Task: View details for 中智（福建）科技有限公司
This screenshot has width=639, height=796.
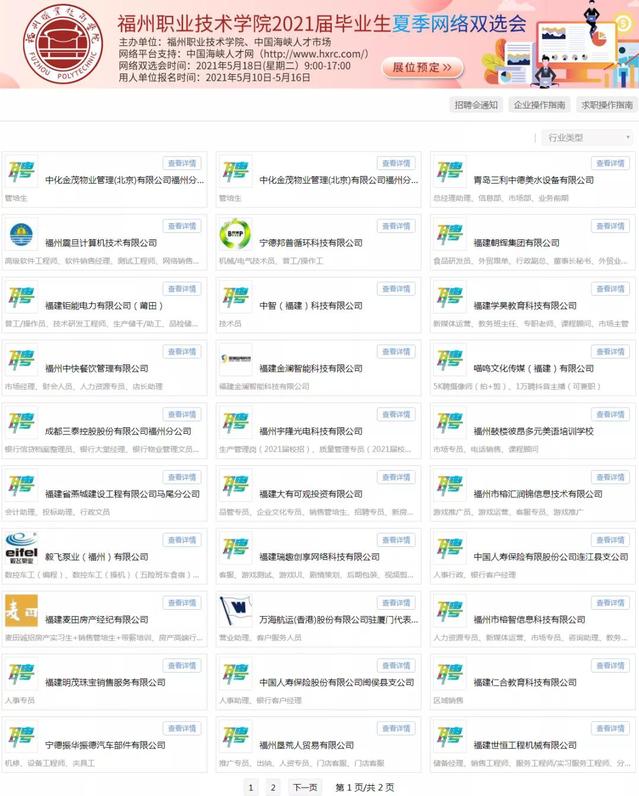Action: [396, 289]
